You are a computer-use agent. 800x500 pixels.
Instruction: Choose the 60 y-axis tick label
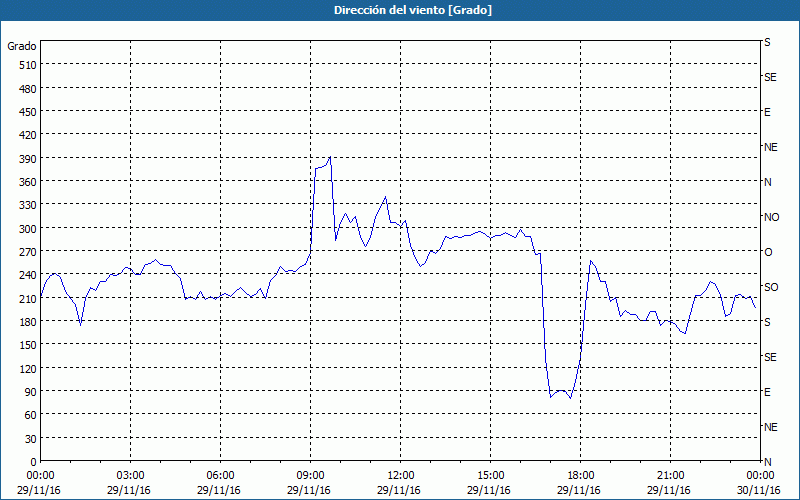(x=31, y=415)
